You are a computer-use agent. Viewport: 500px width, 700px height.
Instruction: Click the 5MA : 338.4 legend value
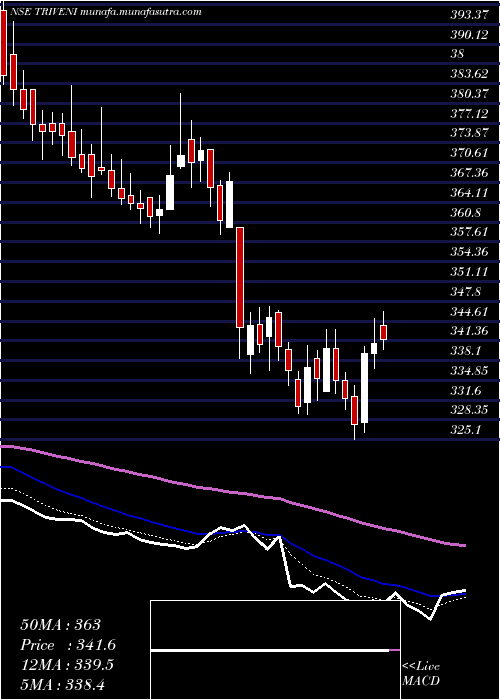click(x=63, y=684)
